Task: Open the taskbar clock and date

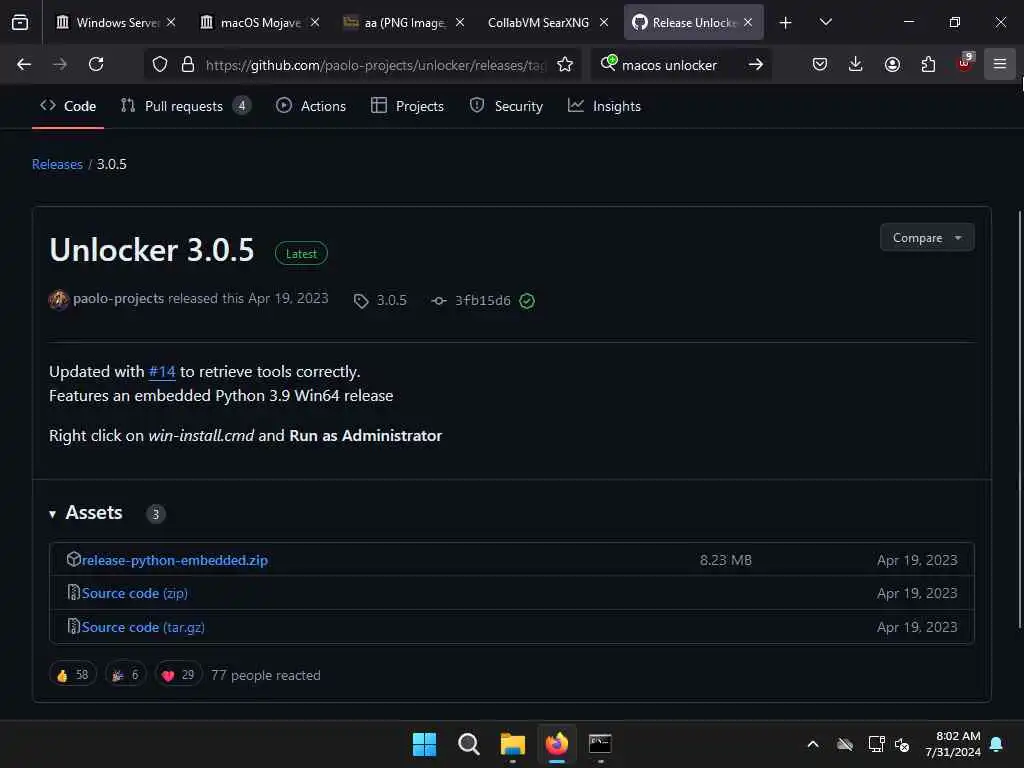Action: coord(953,744)
